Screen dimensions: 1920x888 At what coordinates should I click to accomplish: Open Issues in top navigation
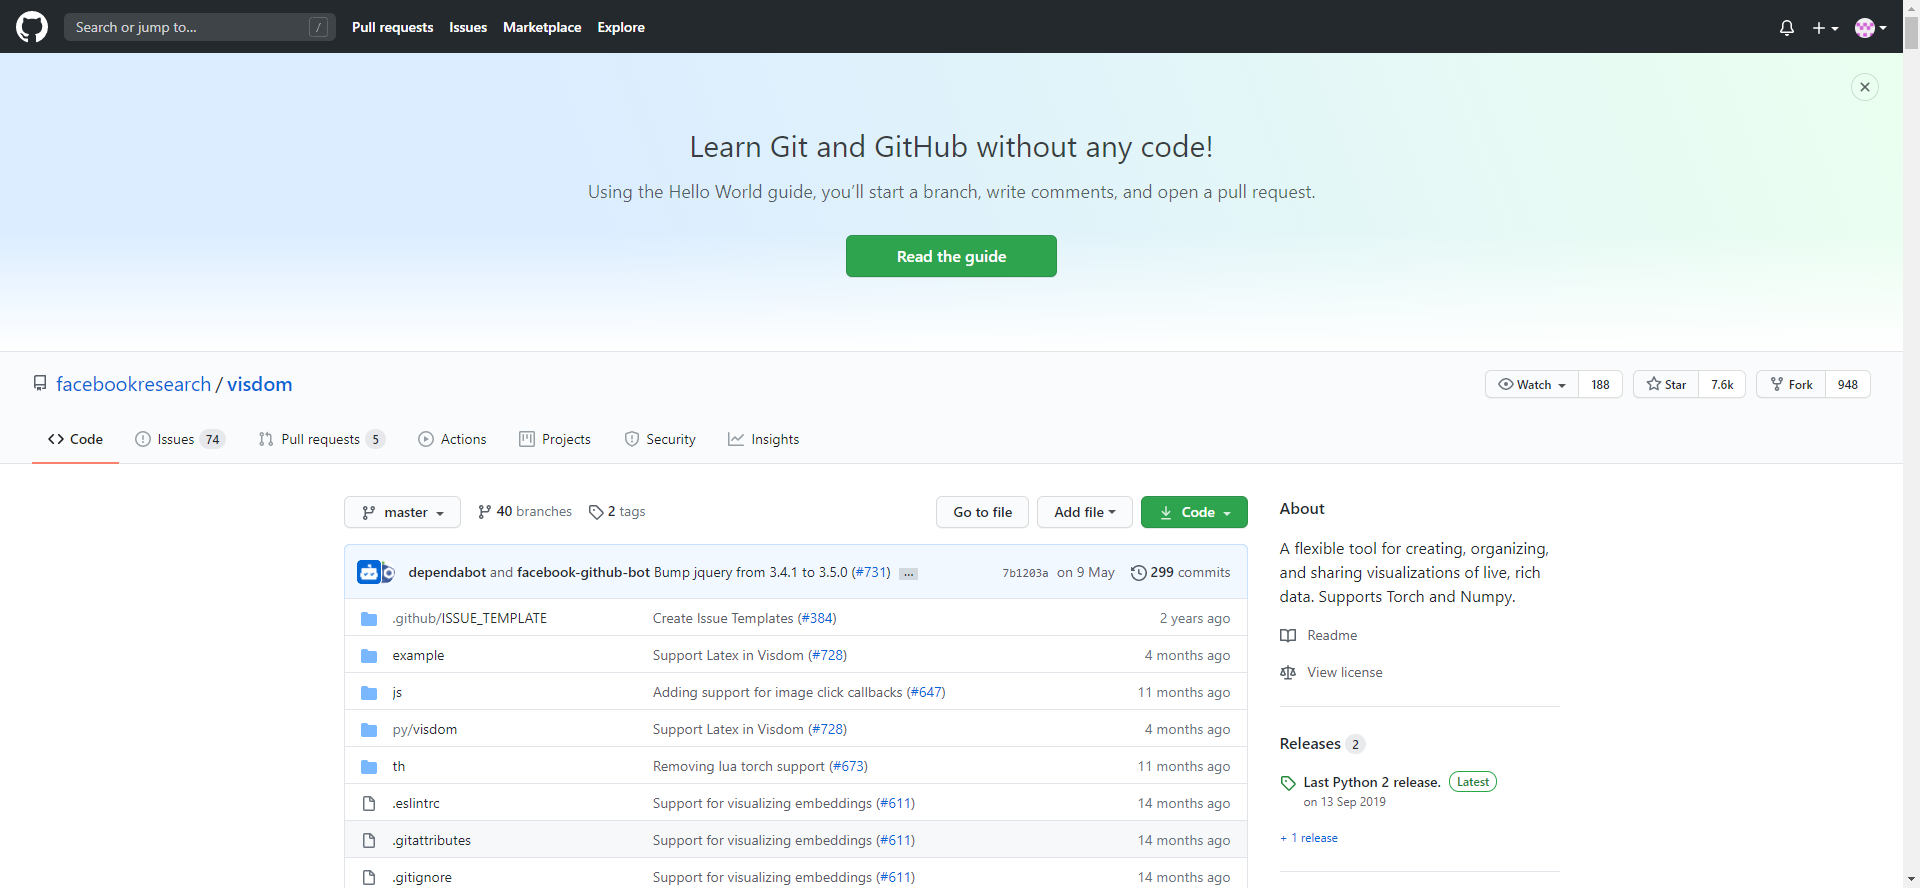pos(468,27)
